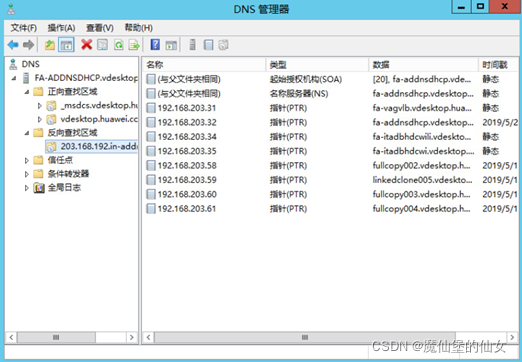Click the Up one level folder icon
The height and width of the screenshot is (362, 522).
point(50,45)
